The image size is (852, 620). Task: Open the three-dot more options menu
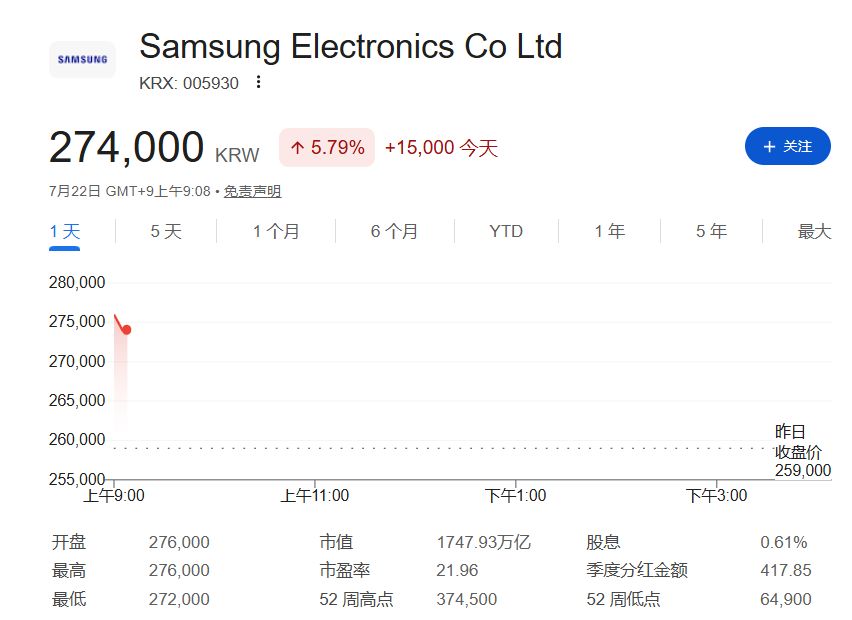tap(259, 82)
